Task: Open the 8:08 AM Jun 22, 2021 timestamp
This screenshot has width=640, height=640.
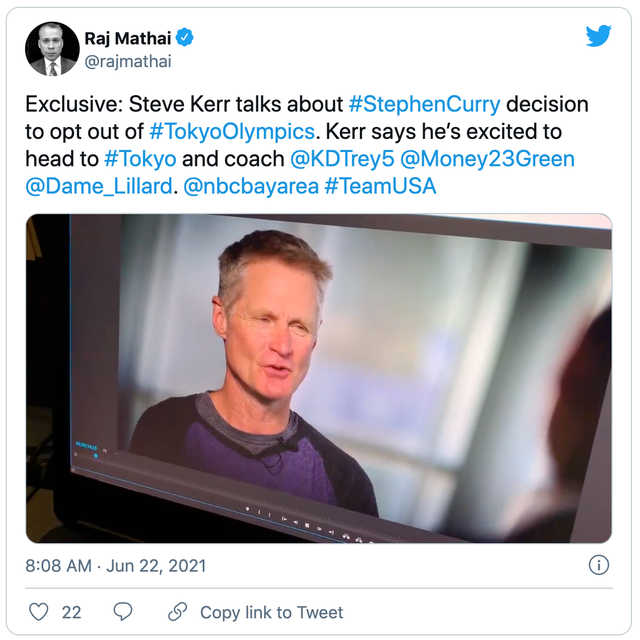Action: click(116, 566)
